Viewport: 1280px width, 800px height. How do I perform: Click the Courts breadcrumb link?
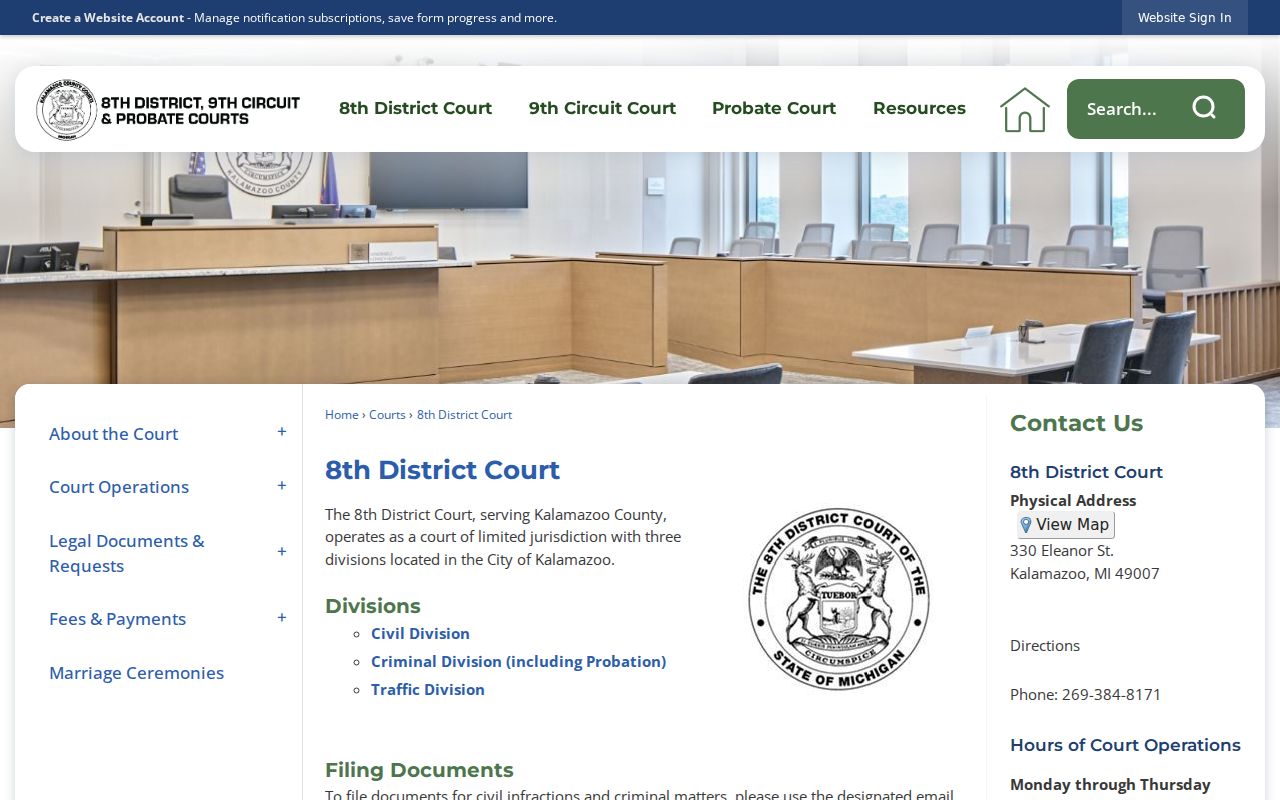387,414
